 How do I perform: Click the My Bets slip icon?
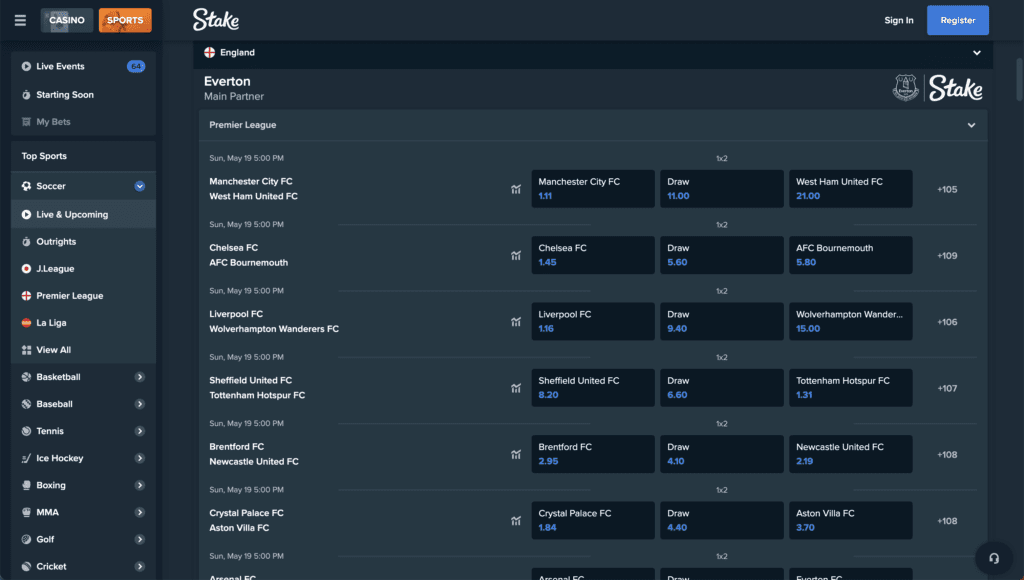26,121
